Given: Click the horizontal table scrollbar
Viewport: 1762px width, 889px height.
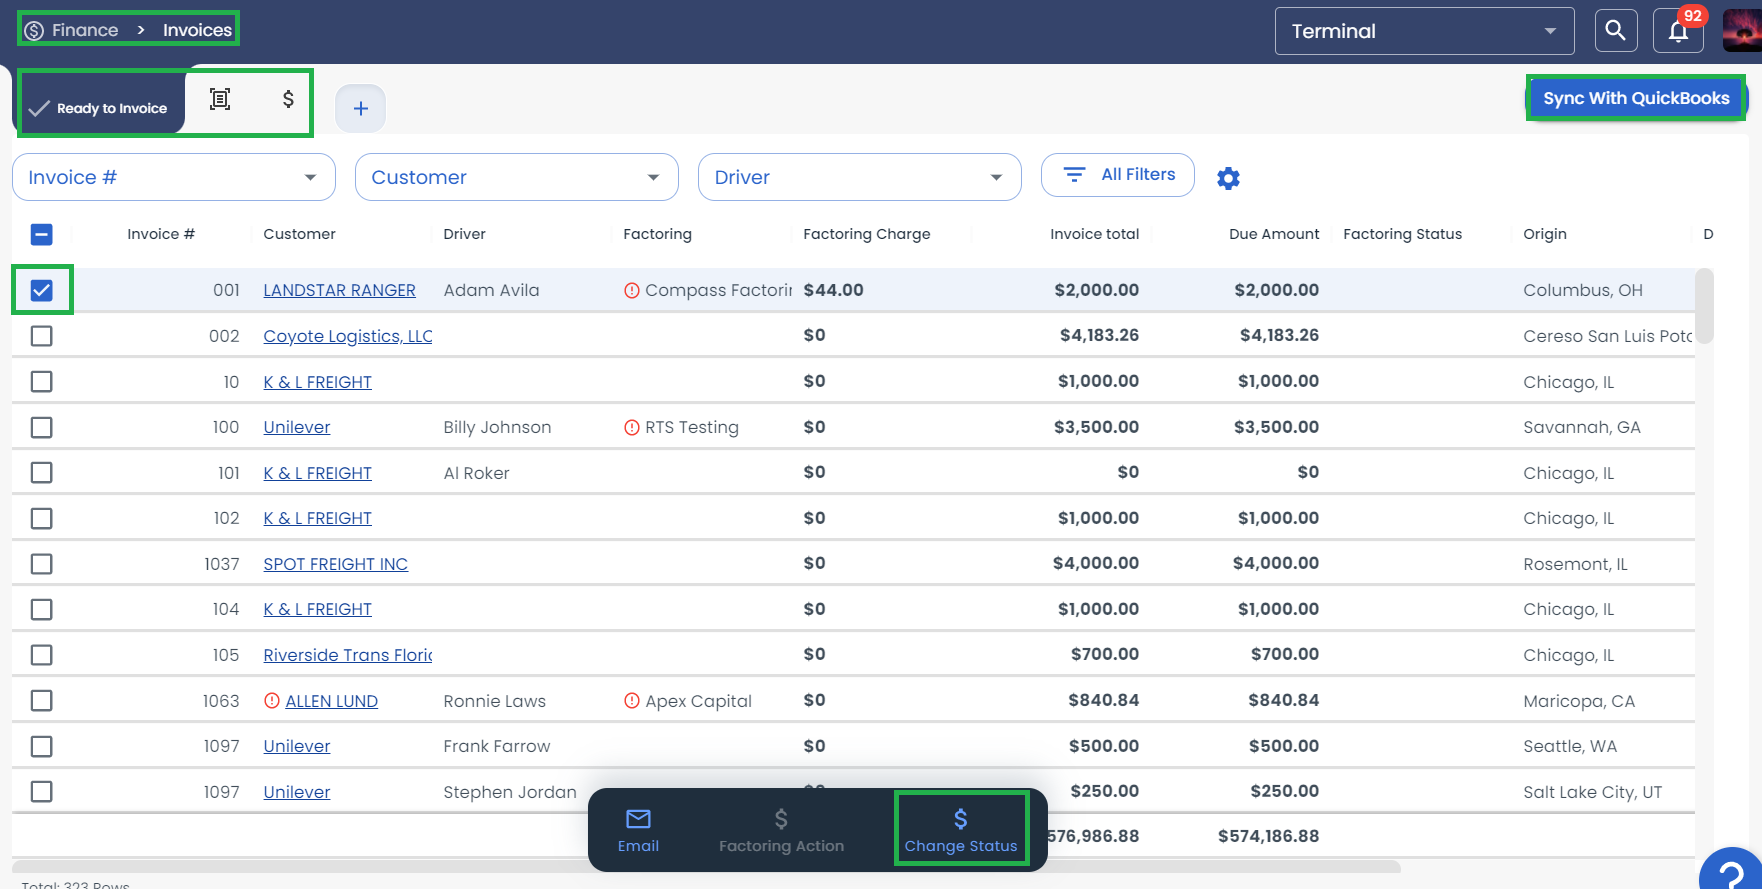Looking at the screenshot, I should [x=706, y=867].
